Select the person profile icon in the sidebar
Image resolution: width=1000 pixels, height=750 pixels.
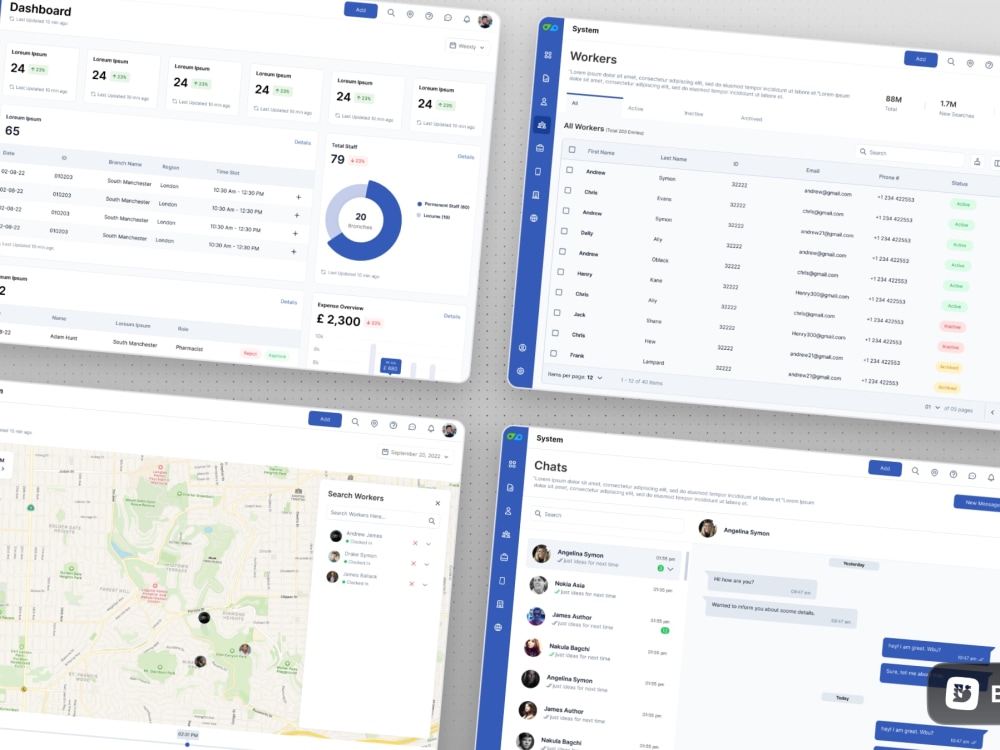[545, 100]
